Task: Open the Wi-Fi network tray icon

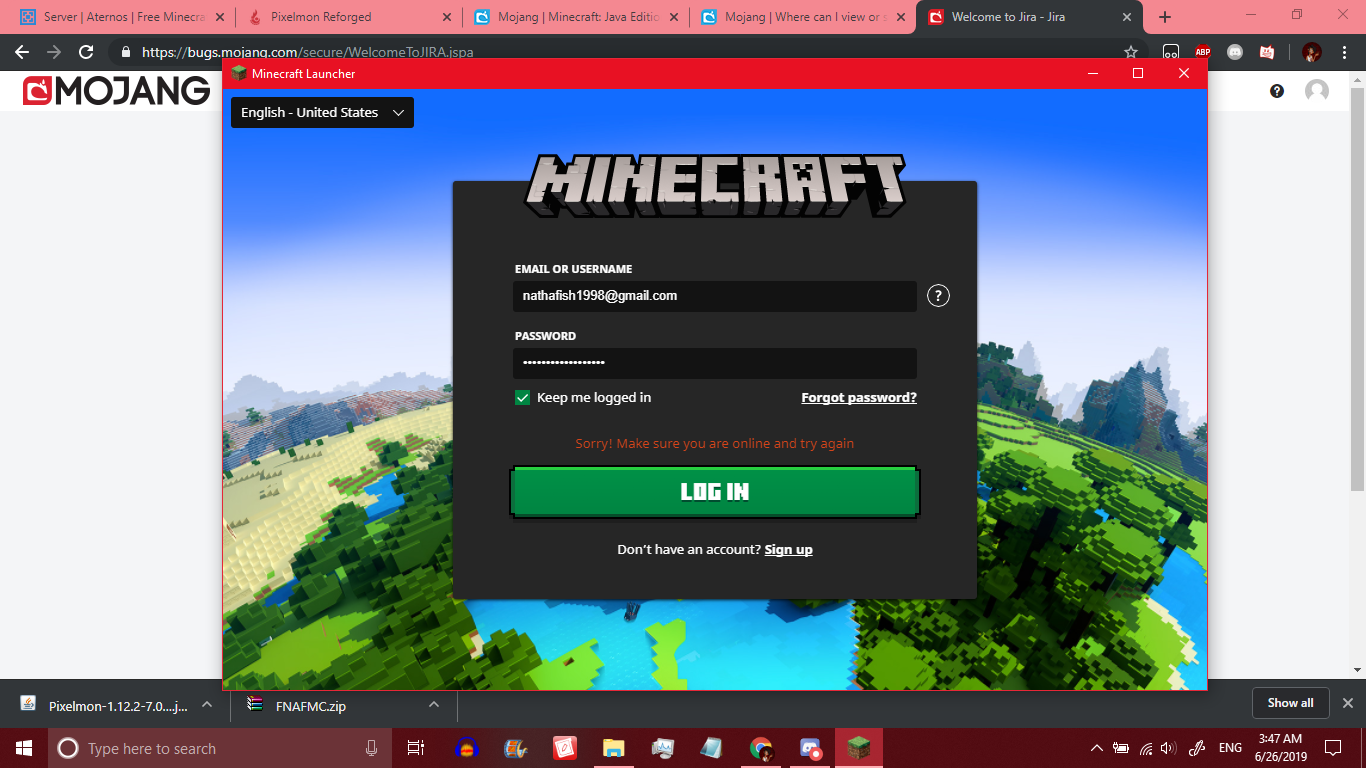Action: (x=1146, y=748)
